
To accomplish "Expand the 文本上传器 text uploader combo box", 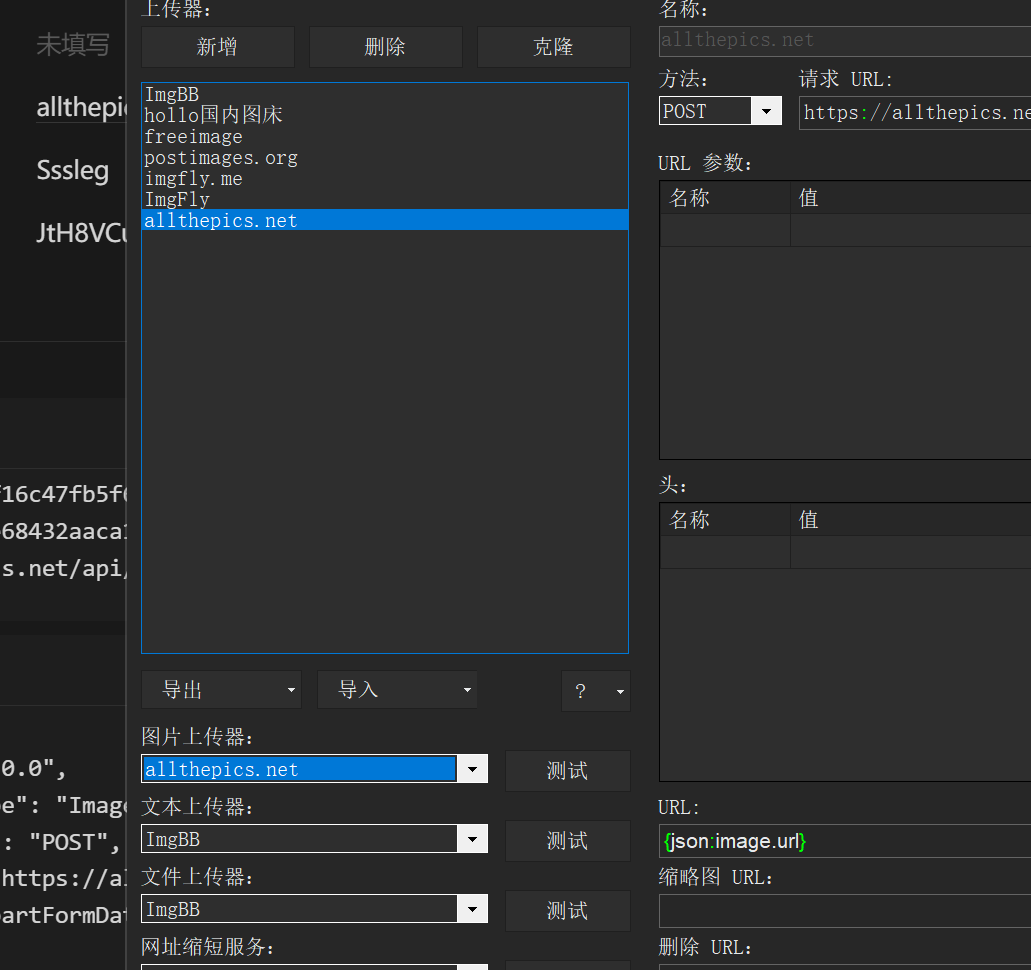I will [x=472, y=839].
